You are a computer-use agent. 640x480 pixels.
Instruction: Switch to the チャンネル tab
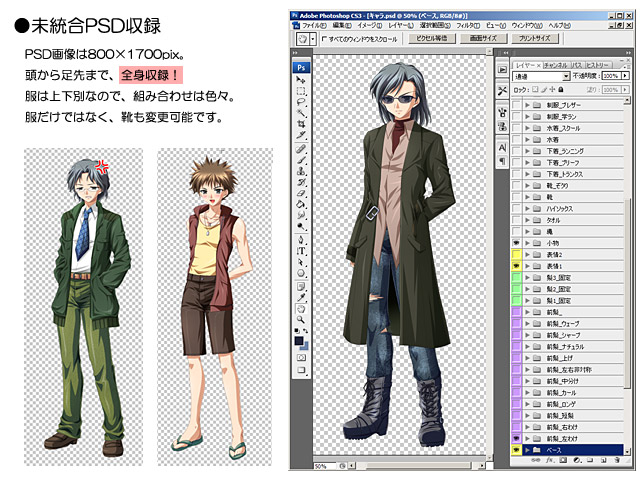556,65
